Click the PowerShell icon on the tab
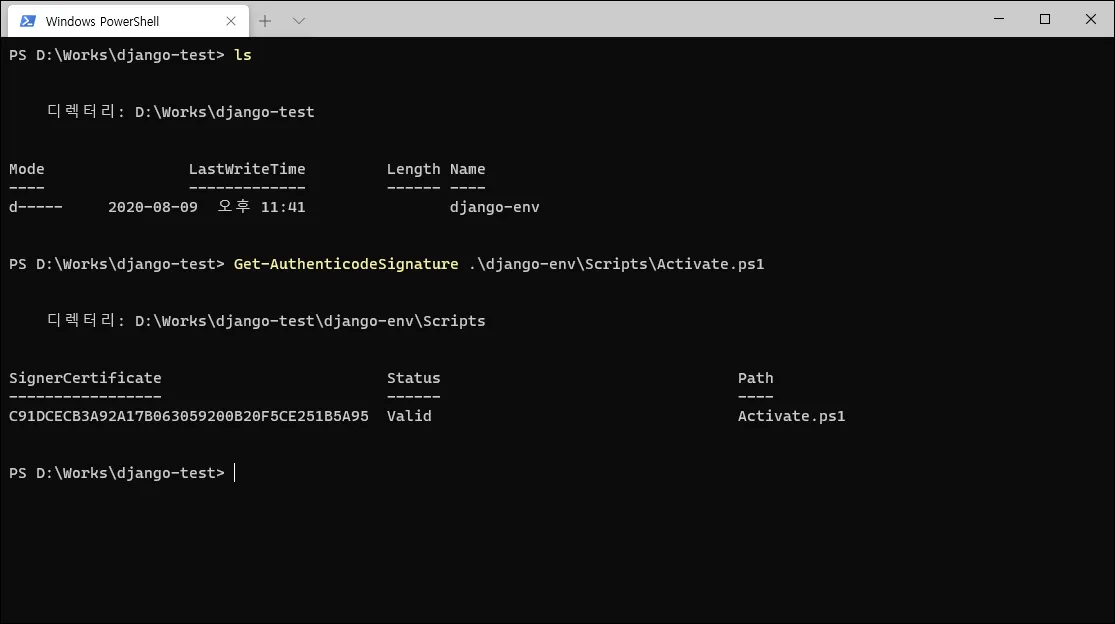Viewport: 1115px width, 624px height. tap(28, 21)
